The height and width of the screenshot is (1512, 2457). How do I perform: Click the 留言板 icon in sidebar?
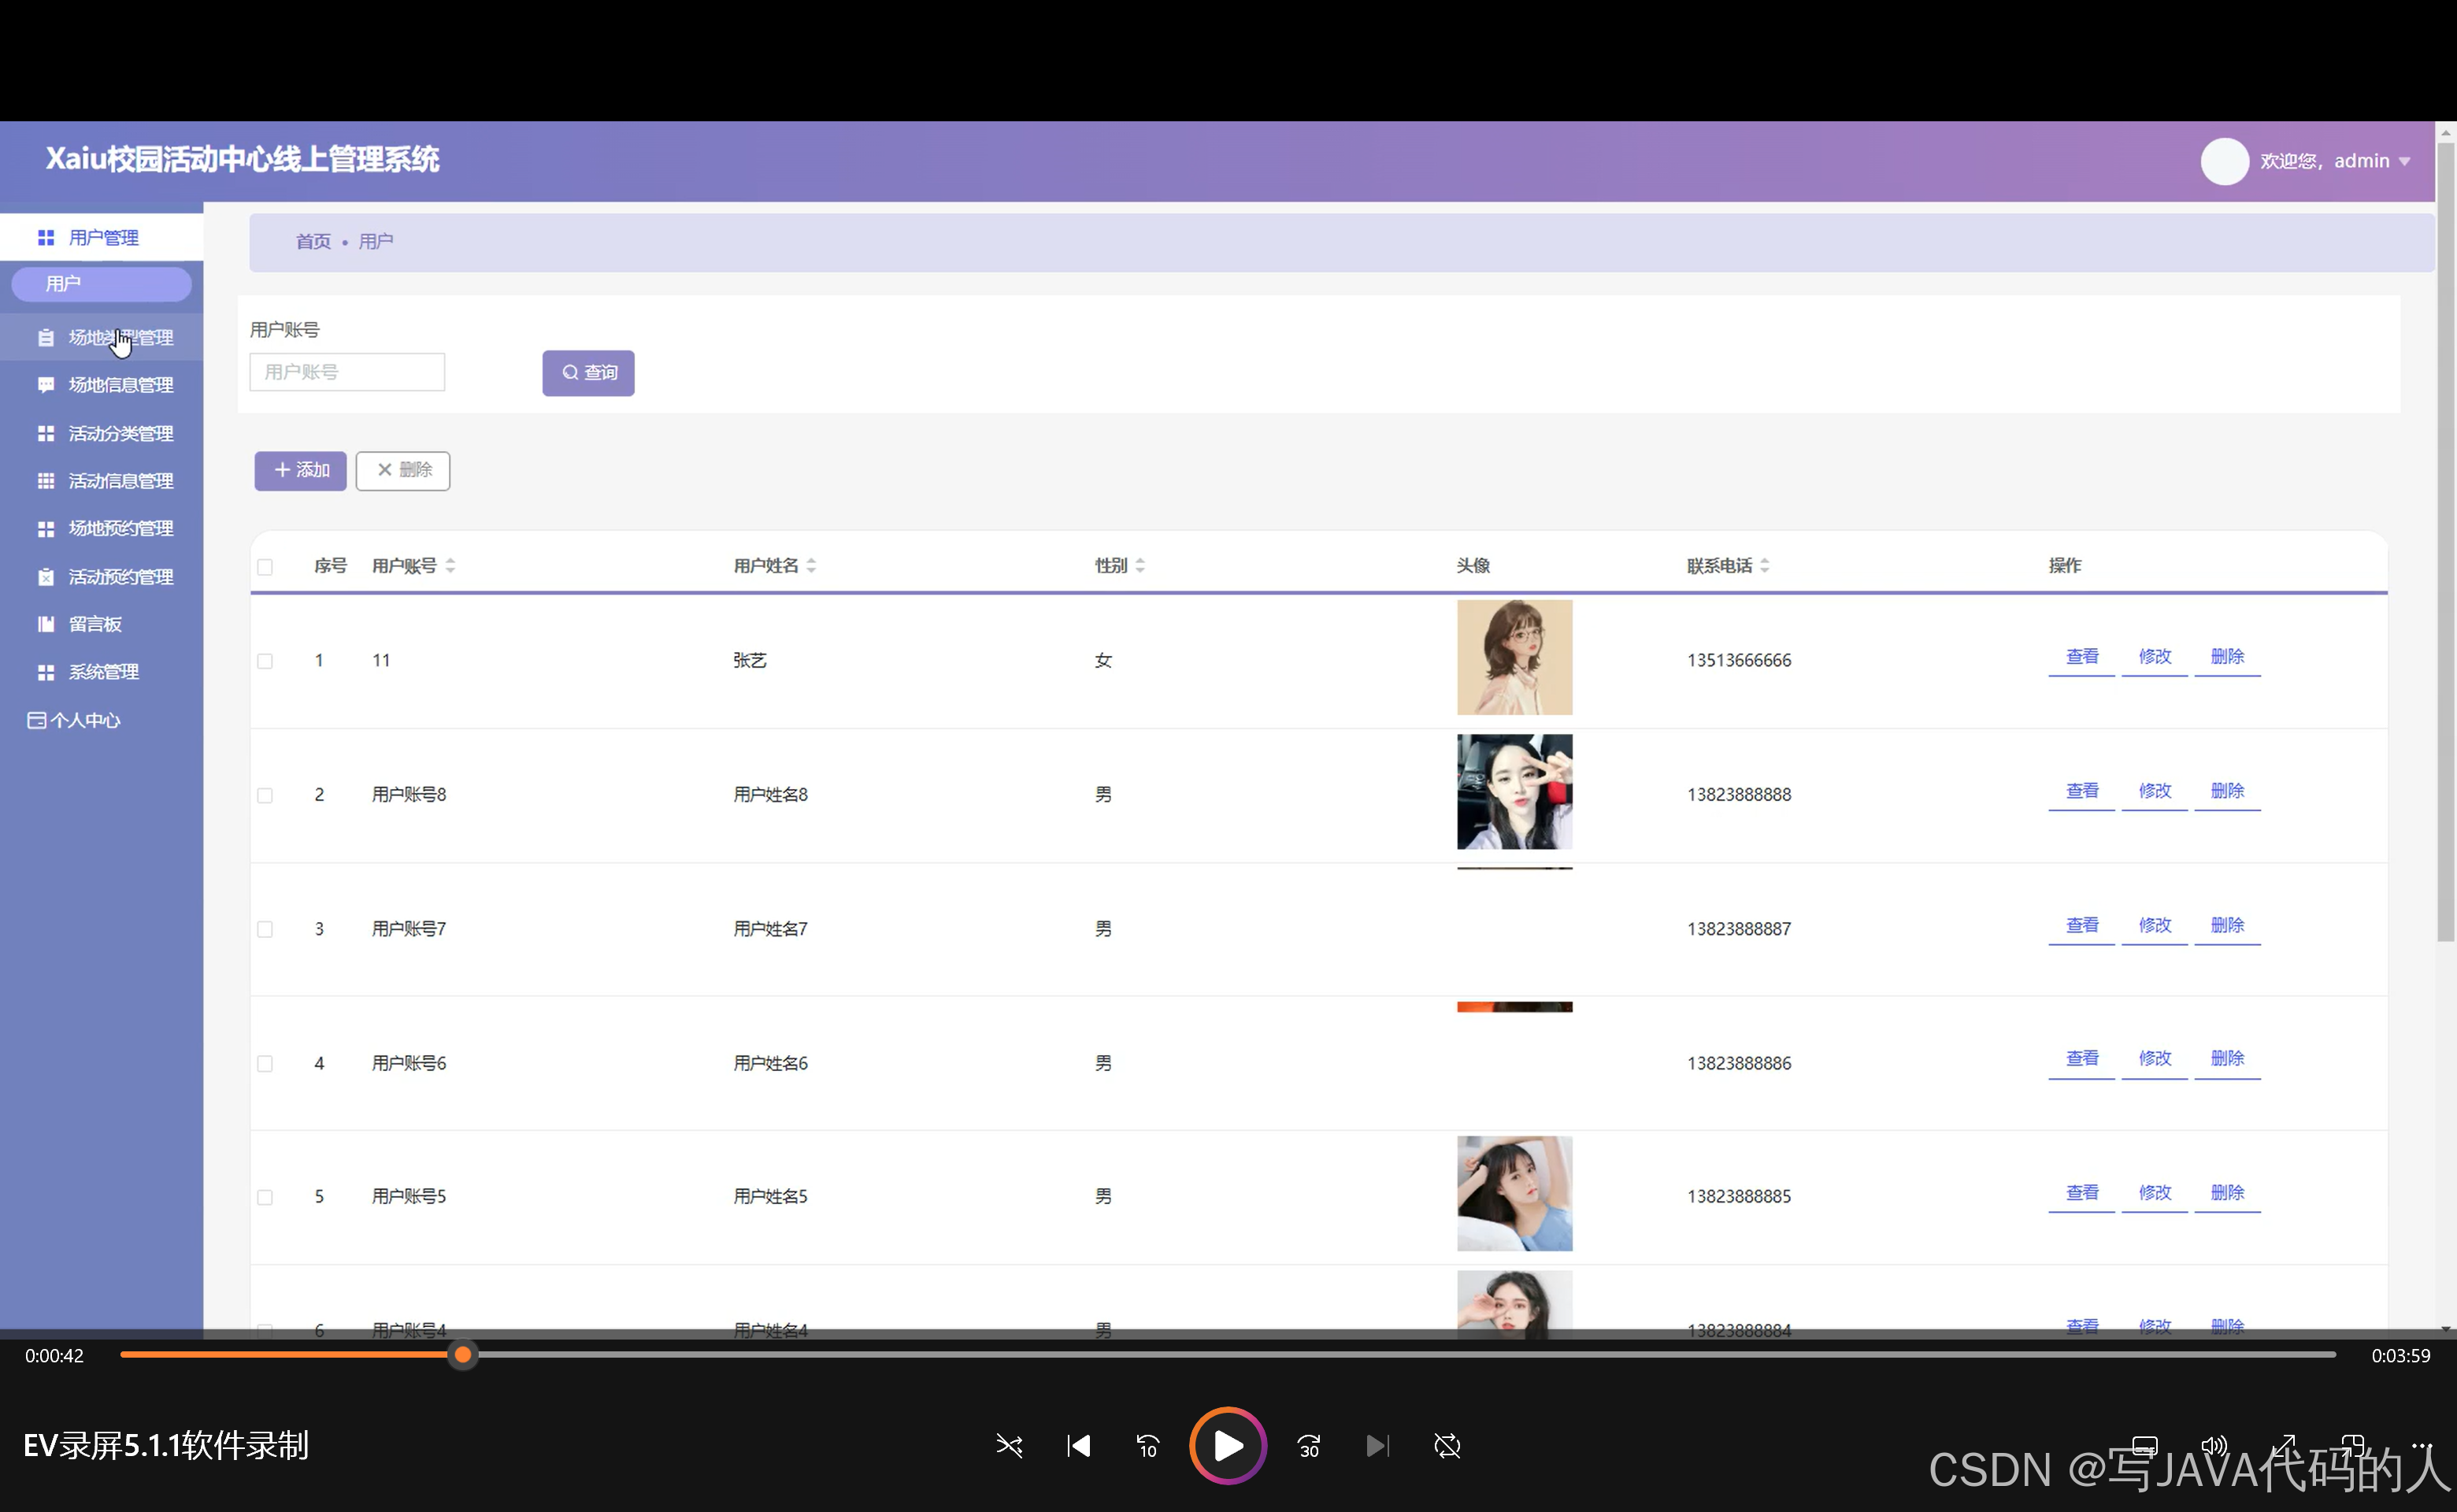(x=46, y=624)
